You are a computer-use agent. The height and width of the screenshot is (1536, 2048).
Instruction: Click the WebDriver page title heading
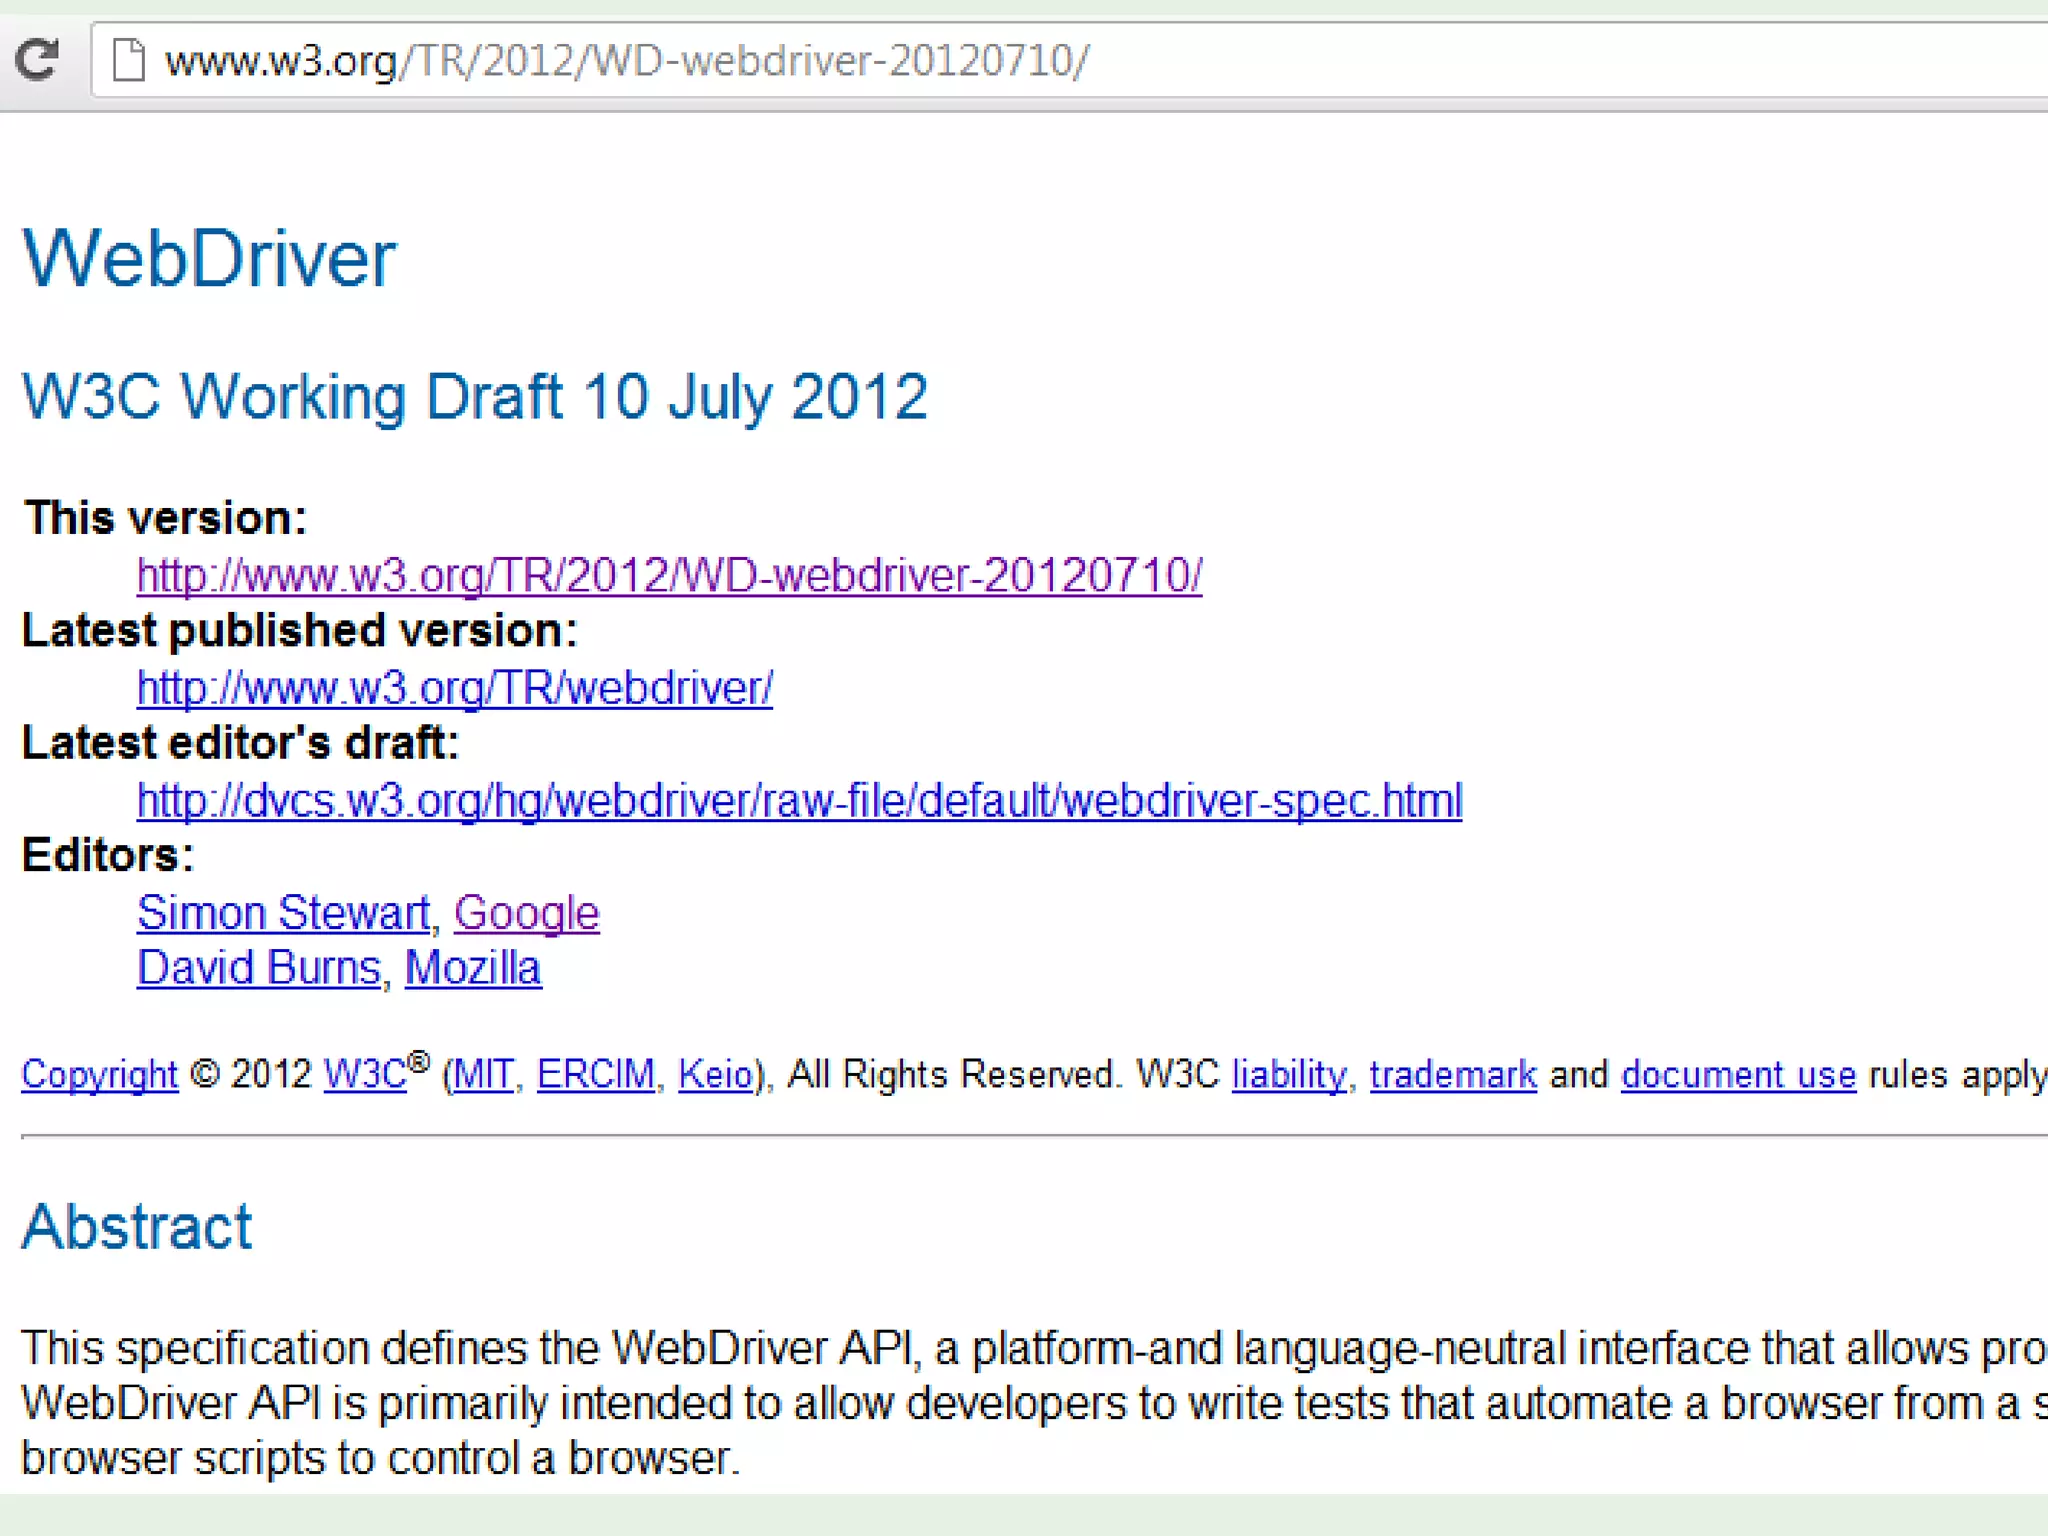(x=209, y=259)
